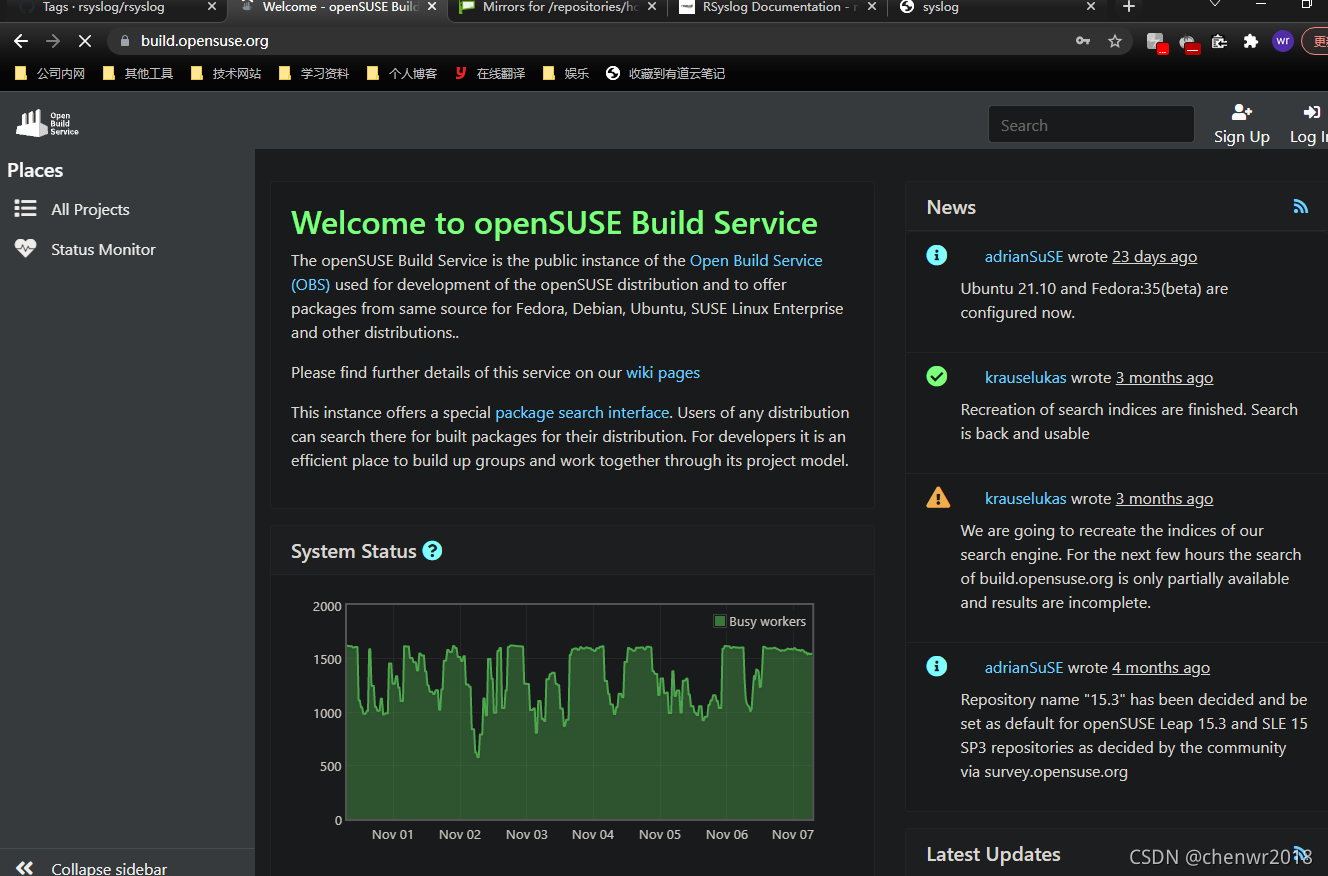Click into the Search field
The image size is (1328, 876).
click(1091, 125)
